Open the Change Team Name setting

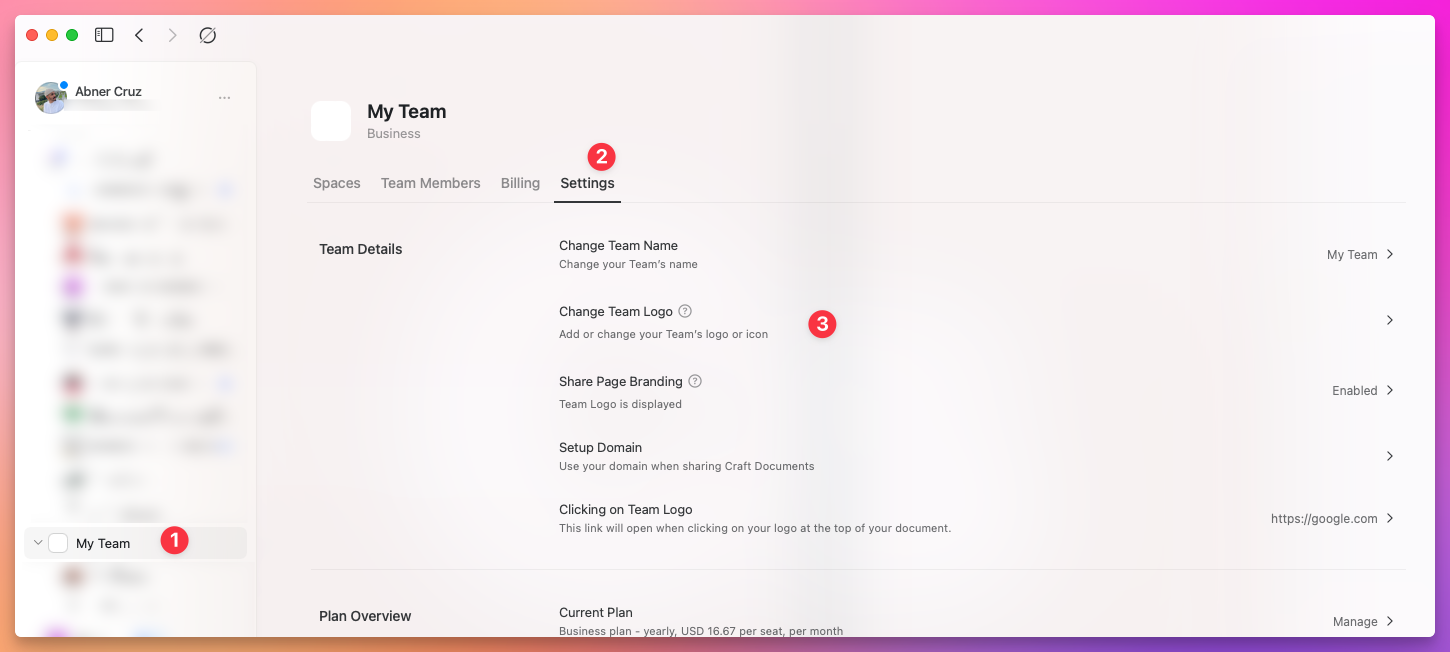point(977,255)
